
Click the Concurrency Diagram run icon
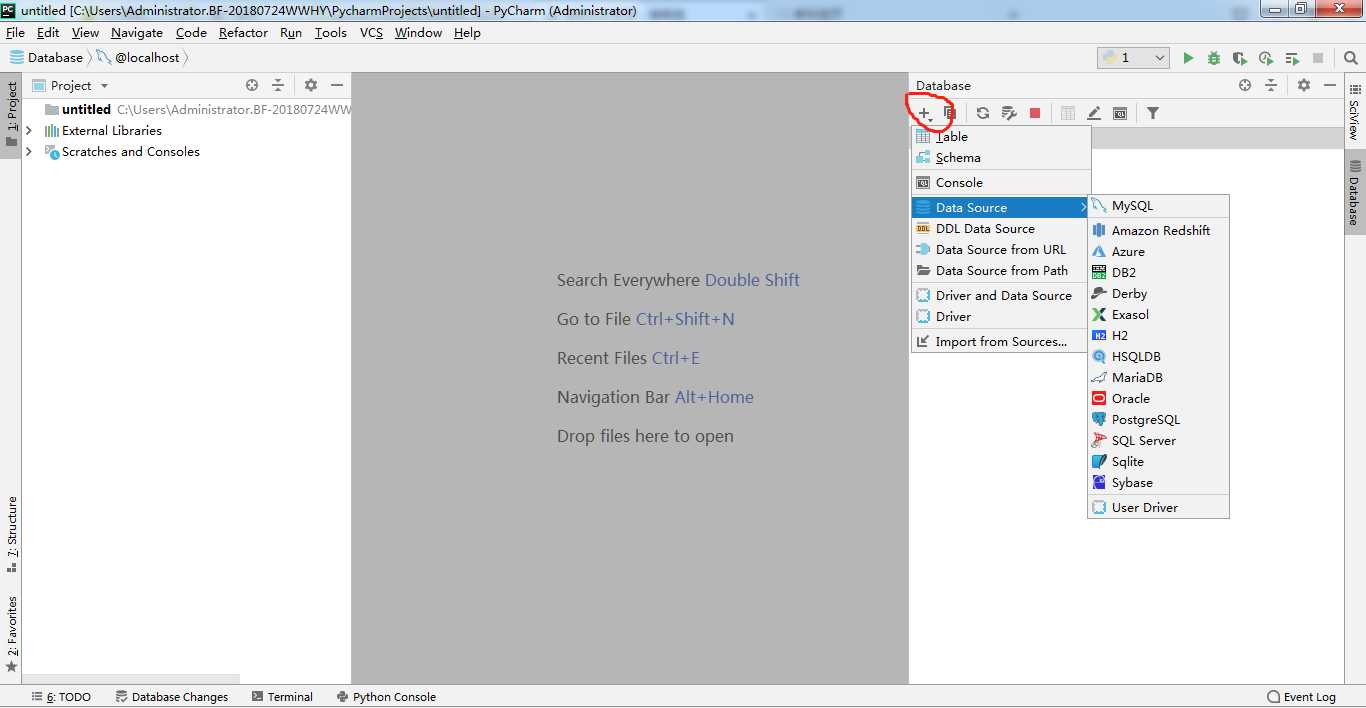click(x=1293, y=58)
